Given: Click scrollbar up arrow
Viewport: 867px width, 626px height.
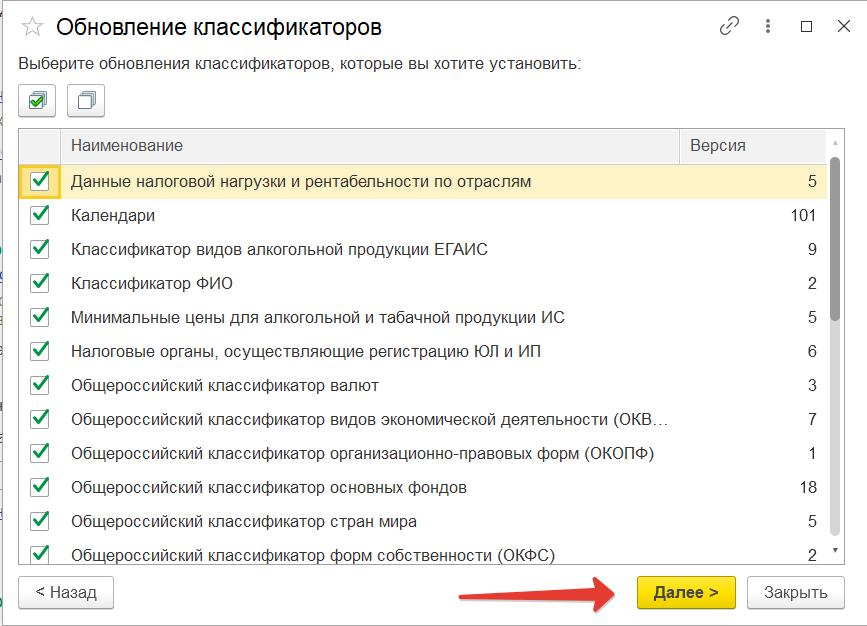Looking at the screenshot, I should pyautogui.click(x=836, y=145).
